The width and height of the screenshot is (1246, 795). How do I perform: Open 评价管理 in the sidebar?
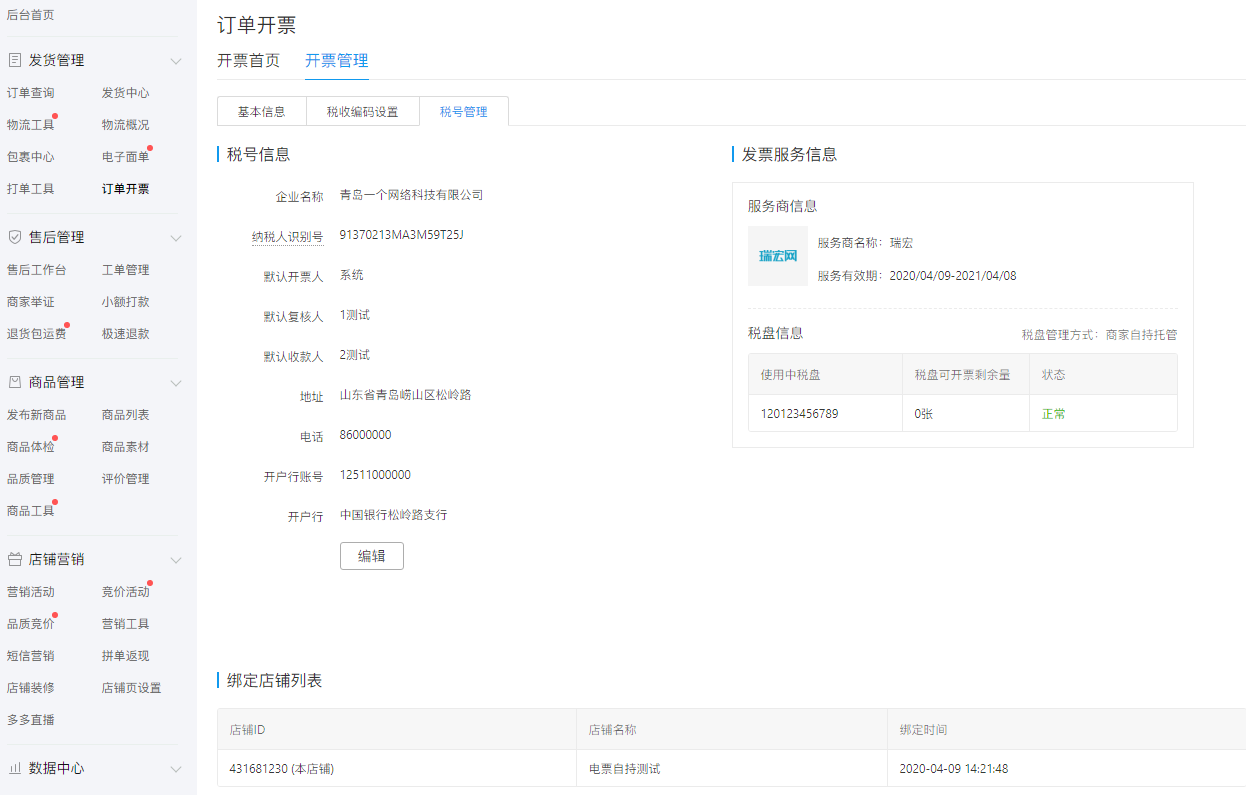click(x=126, y=479)
